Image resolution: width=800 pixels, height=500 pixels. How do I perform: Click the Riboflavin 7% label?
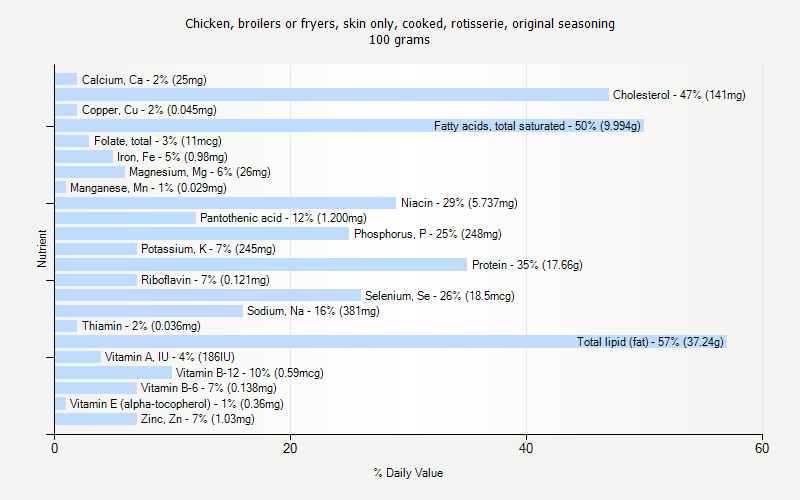point(205,280)
